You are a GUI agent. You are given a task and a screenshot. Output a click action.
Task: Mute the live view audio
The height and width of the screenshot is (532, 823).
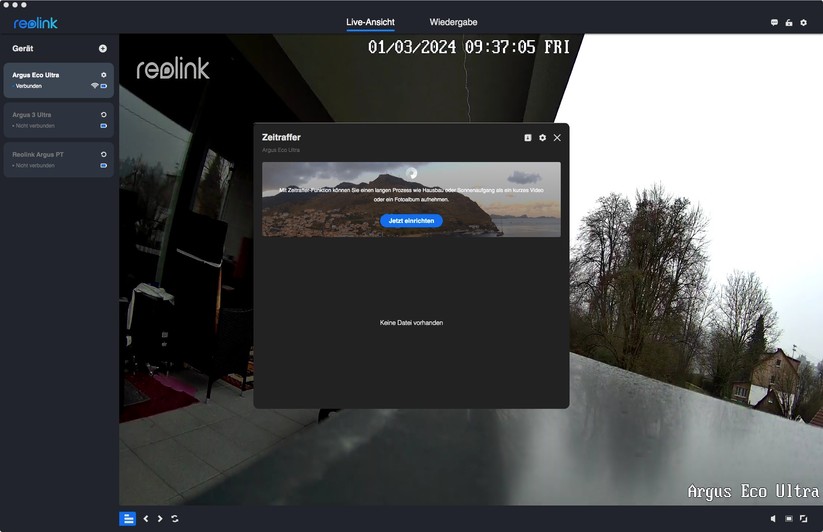click(x=773, y=518)
